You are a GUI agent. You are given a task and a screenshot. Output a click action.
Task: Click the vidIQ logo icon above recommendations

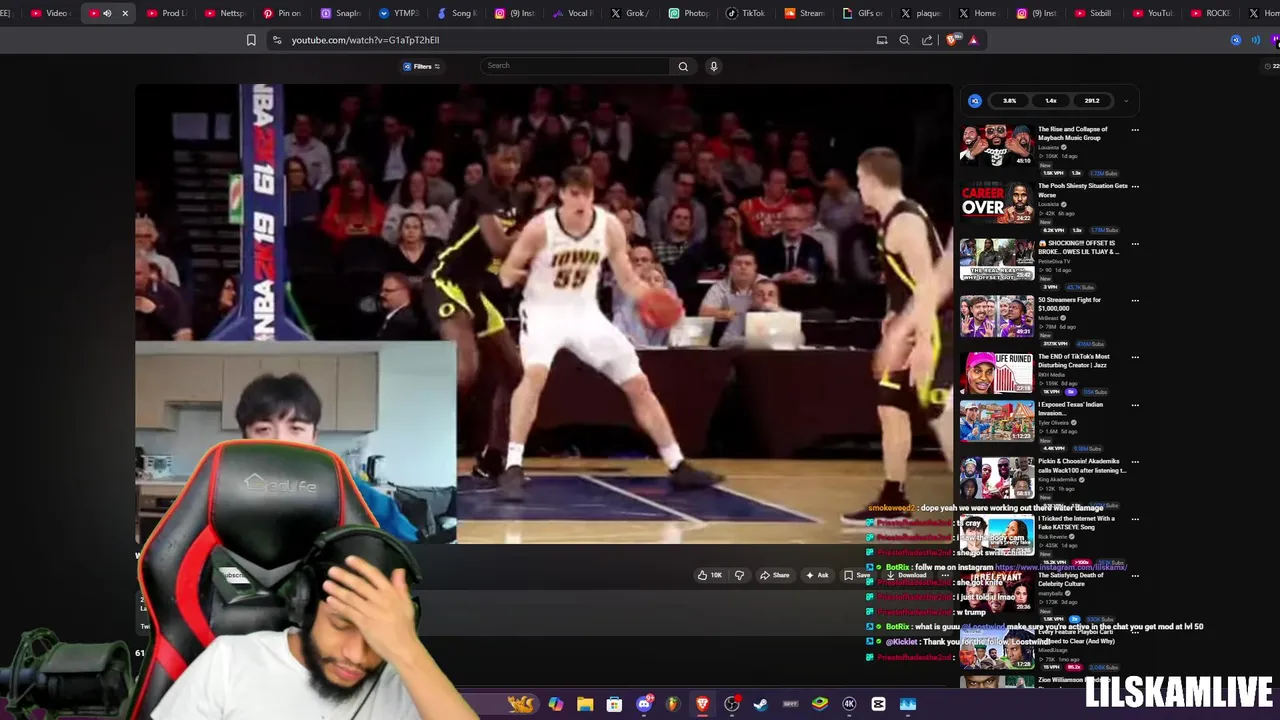pyautogui.click(x=975, y=101)
